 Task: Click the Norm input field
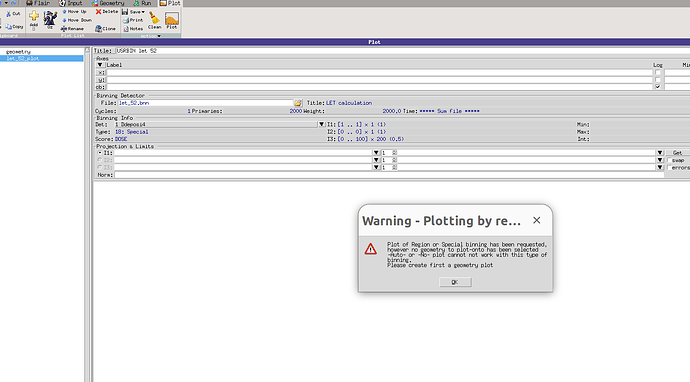click(x=389, y=175)
